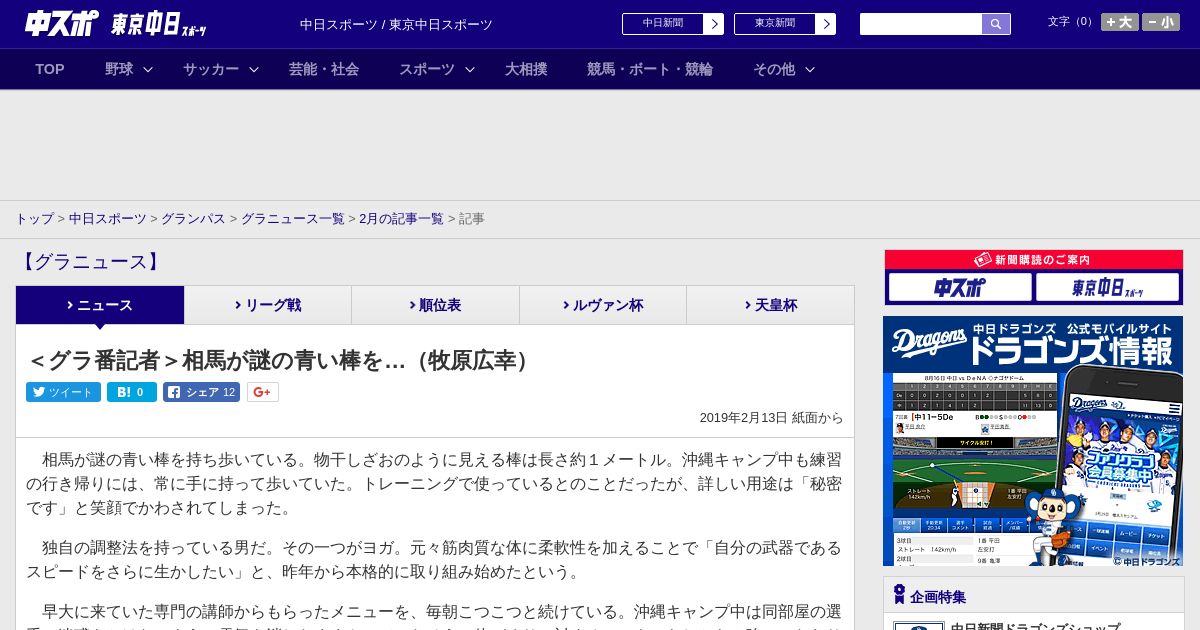Expand the 野球 dropdown chevron

[148, 69]
